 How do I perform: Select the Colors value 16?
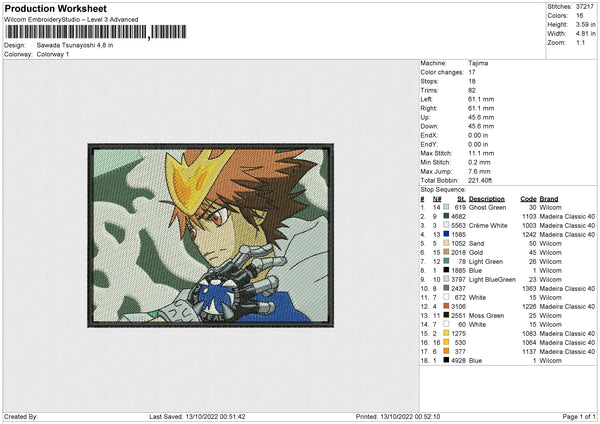coord(580,16)
